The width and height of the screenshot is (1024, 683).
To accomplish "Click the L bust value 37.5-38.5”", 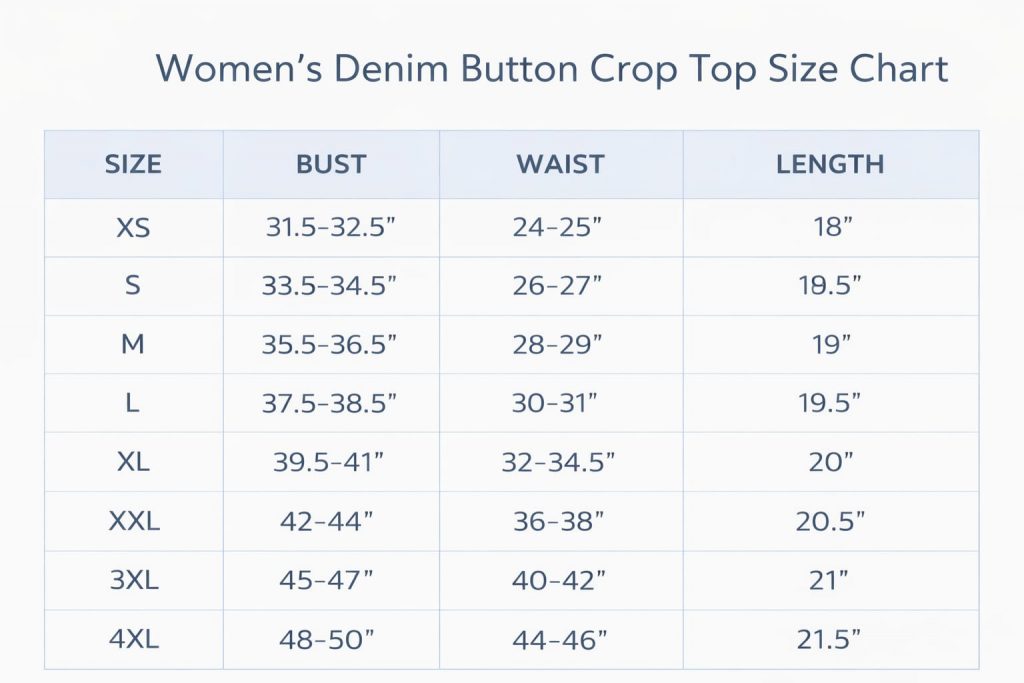I will click(330, 403).
